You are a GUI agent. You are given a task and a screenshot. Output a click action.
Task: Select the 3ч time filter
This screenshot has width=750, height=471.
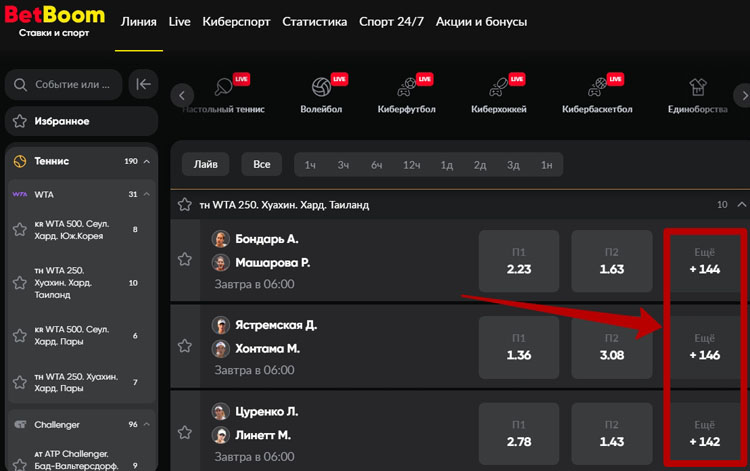click(x=343, y=165)
